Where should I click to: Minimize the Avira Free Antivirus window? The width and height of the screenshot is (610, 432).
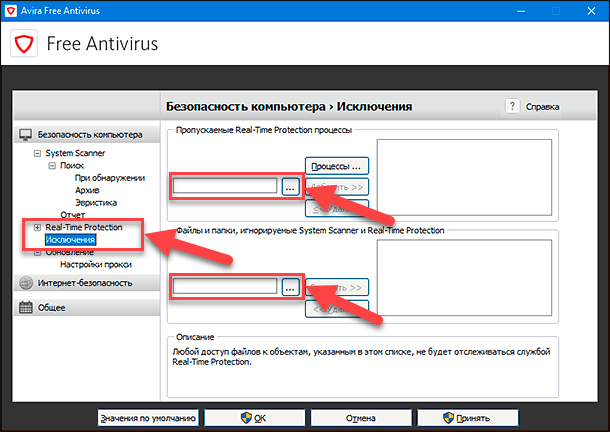pyautogui.click(x=521, y=11)
